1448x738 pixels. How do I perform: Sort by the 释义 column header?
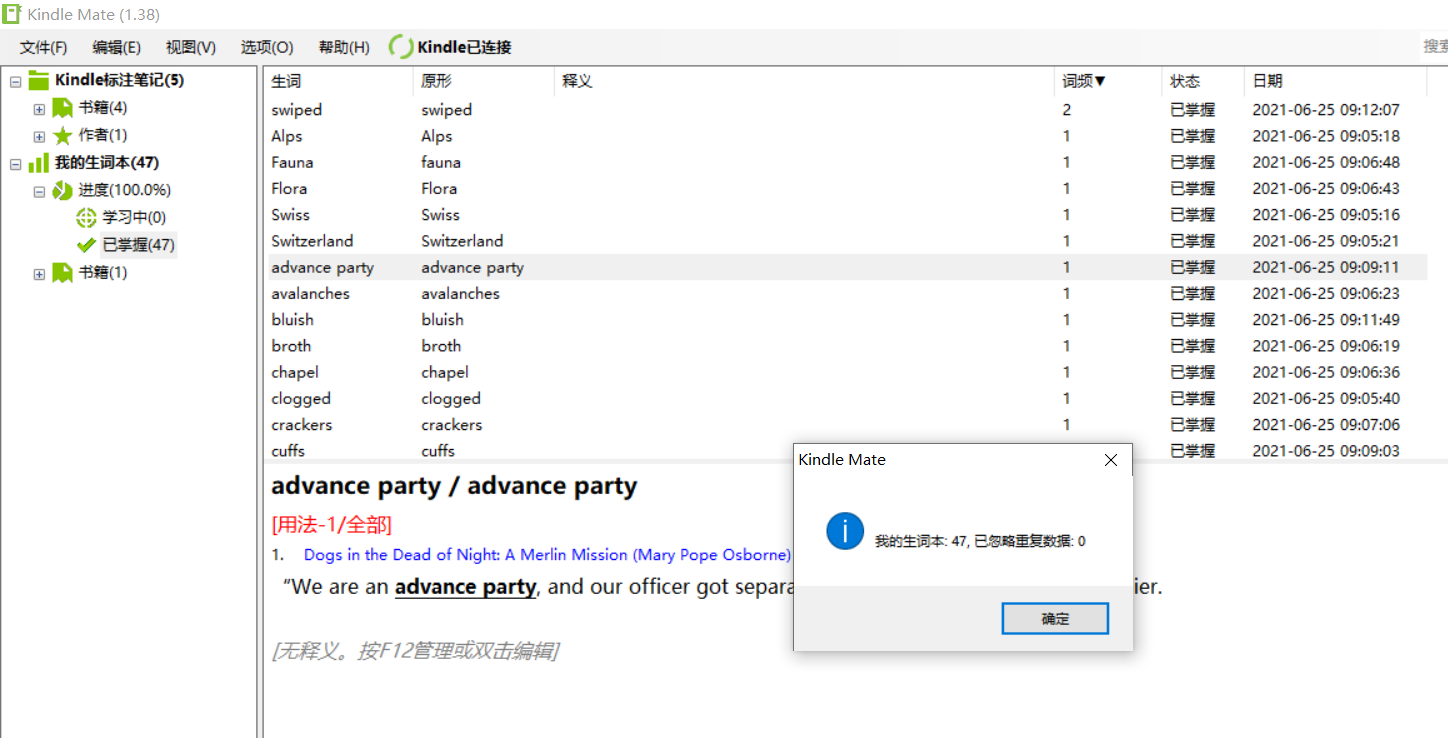tap(805, 81)
